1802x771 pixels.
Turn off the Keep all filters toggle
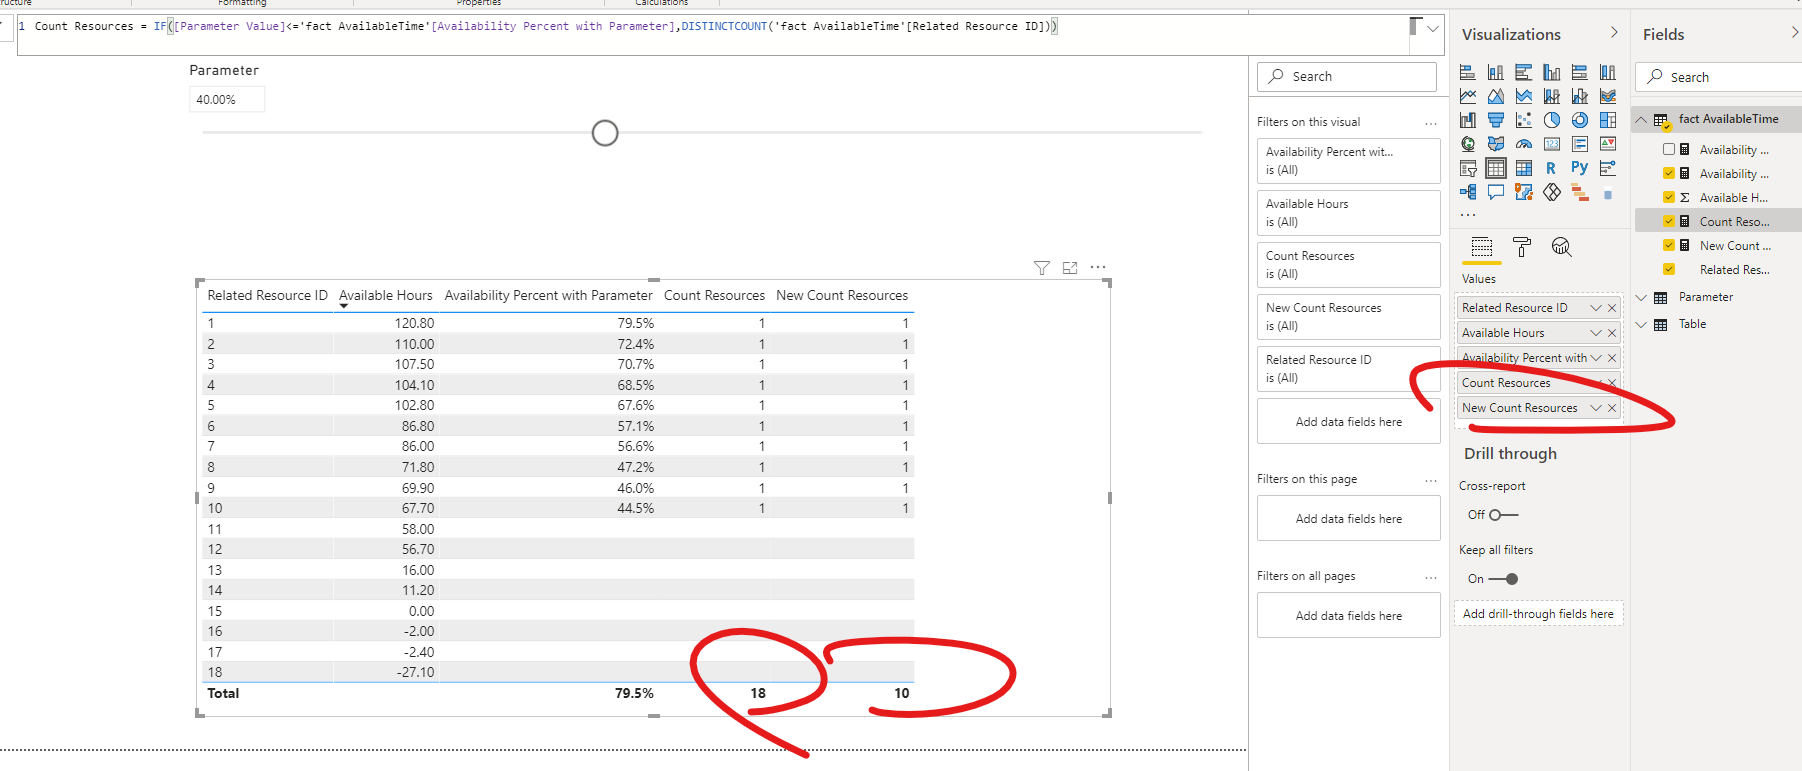[1503, 579]
